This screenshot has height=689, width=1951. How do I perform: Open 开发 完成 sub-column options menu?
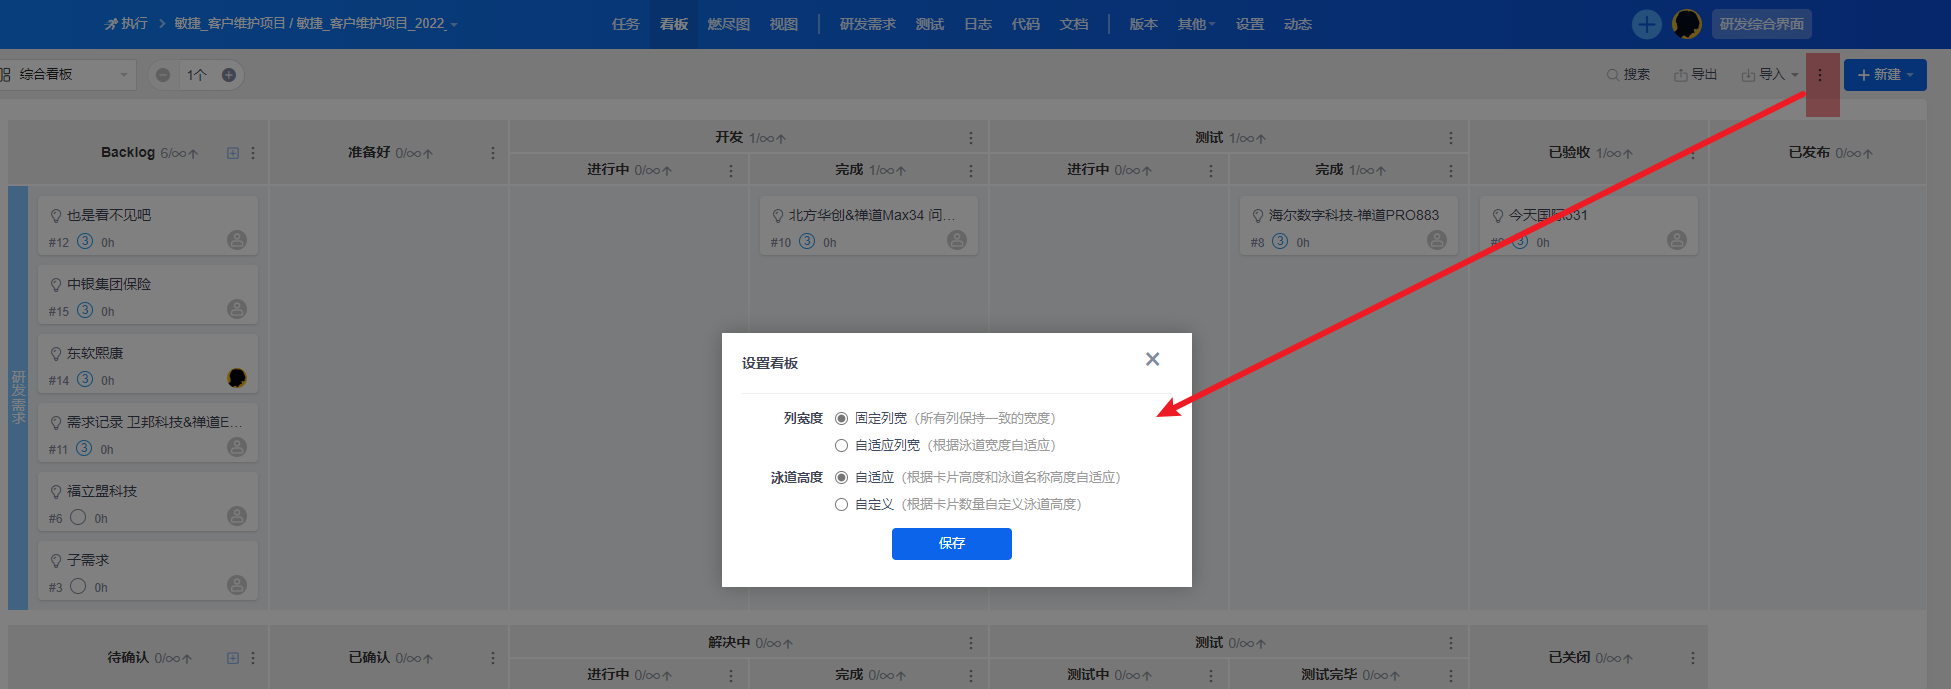971,171
